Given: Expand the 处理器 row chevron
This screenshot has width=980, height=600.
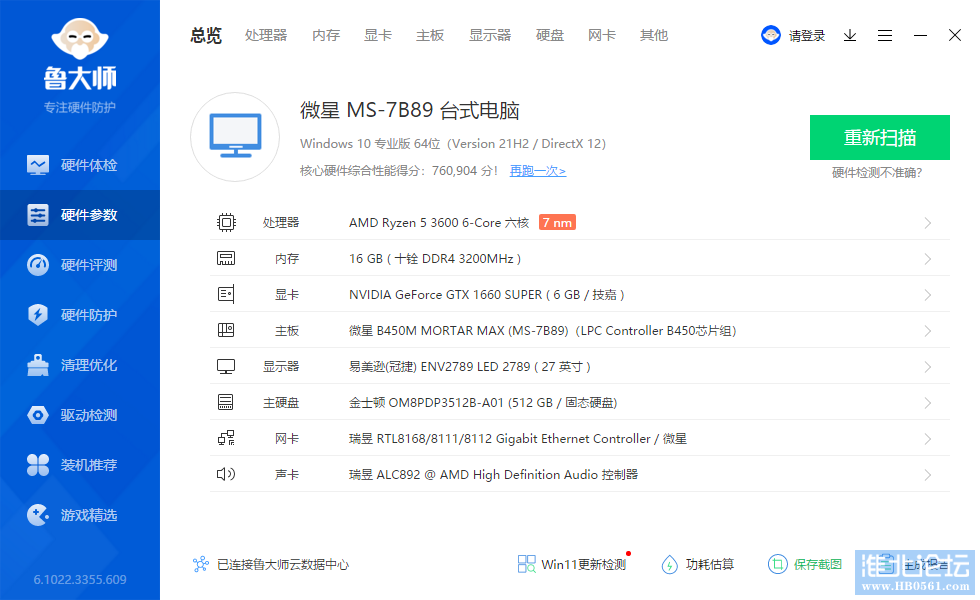Looking at the screenshot, I should 928,223.
